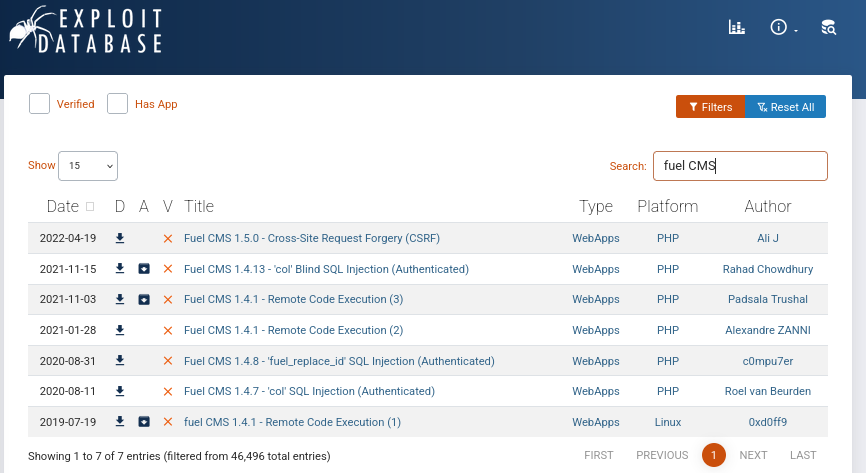866x473 pixels.
Task: Focus the Search field containing fuel CMS
Action: (x=740, y=166)
